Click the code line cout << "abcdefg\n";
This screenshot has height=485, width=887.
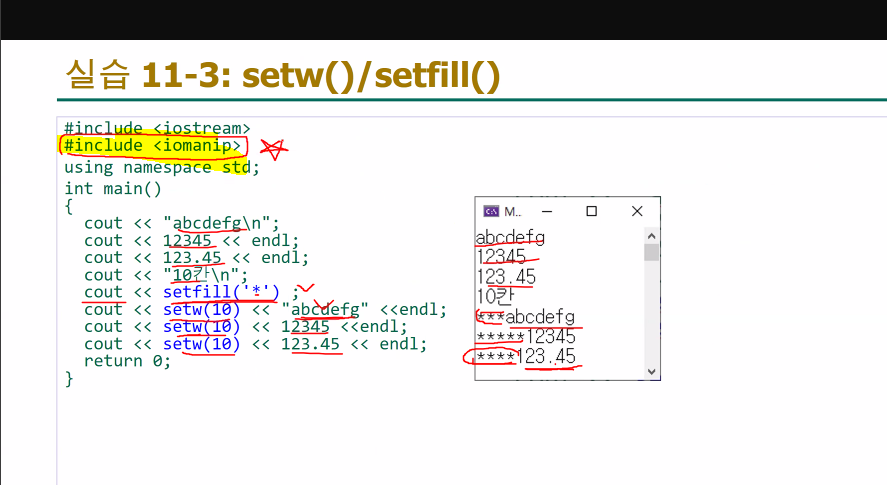182,223
